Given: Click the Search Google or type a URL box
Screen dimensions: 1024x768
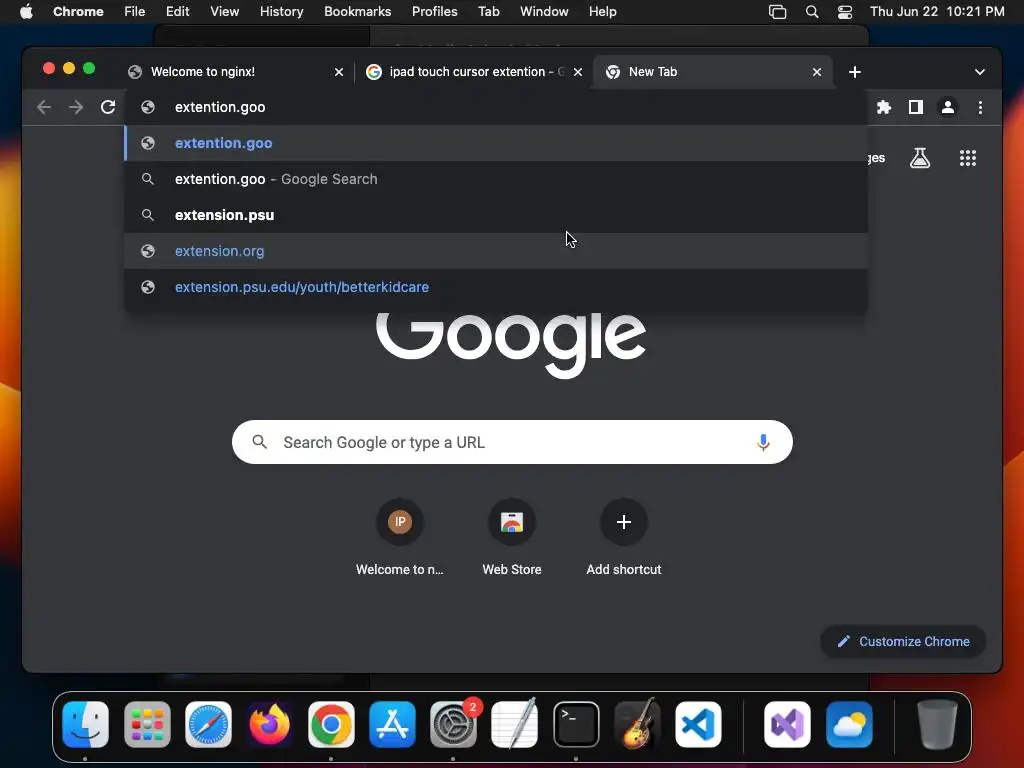Looking at the screenshot, I should pyautogui.click(x=512, y=442).
